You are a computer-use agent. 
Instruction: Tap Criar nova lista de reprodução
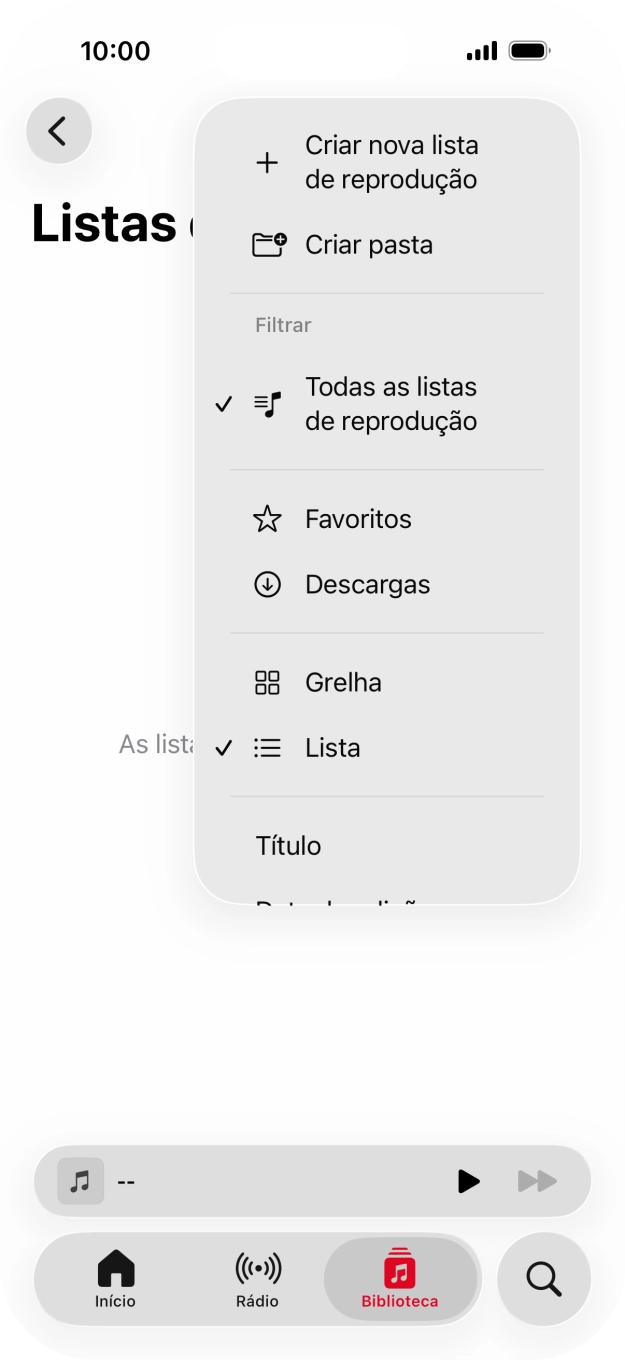click(x=391, y=162)
